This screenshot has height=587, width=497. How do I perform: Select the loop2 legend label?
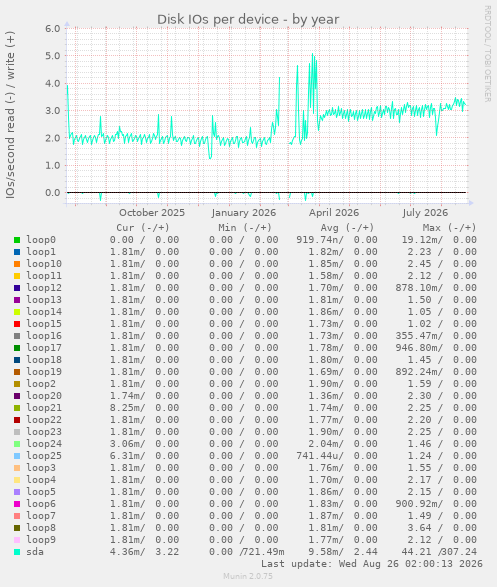point(41,384)
